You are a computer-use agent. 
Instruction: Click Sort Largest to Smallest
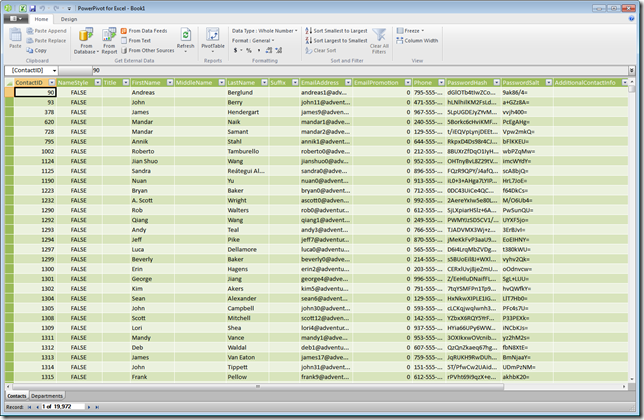[x=334, y=40]
